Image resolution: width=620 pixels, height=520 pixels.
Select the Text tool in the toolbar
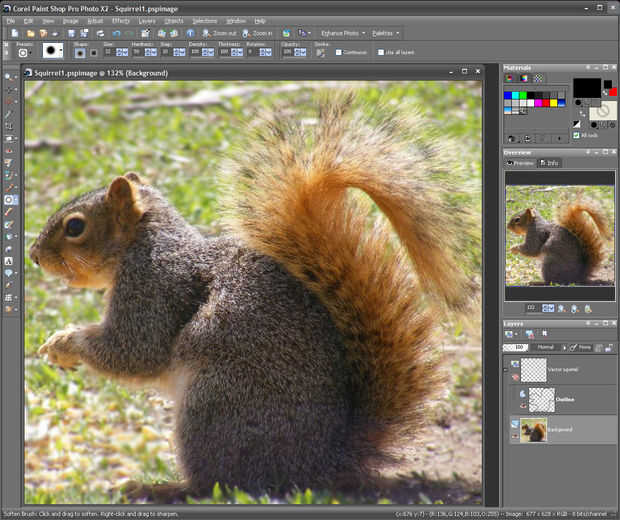9,260
